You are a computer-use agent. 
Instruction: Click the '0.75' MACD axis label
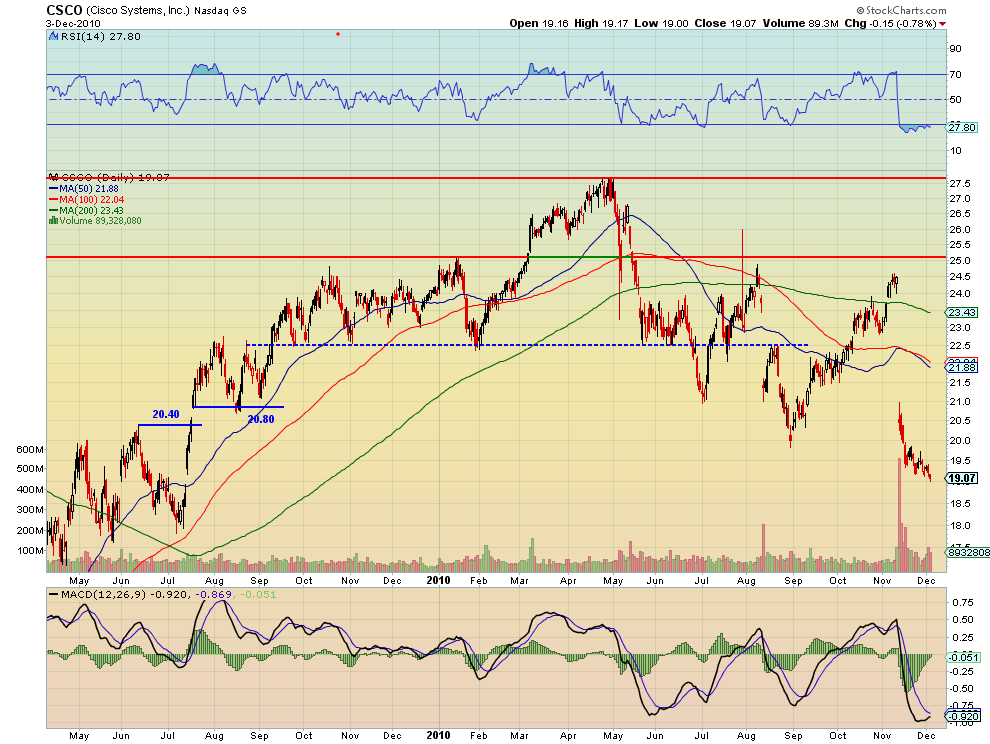pyautogui.click(x=962, y=603)
